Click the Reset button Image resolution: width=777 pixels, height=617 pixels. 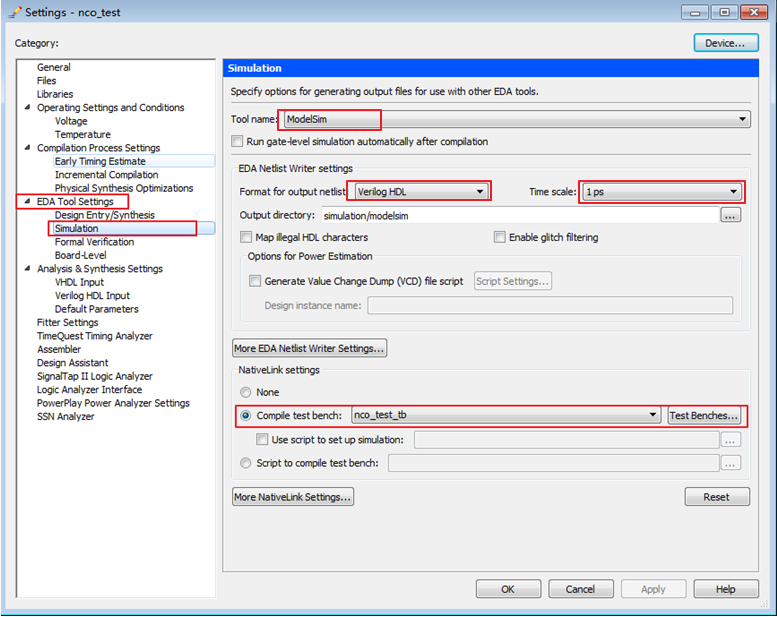(x=717, y=497)
